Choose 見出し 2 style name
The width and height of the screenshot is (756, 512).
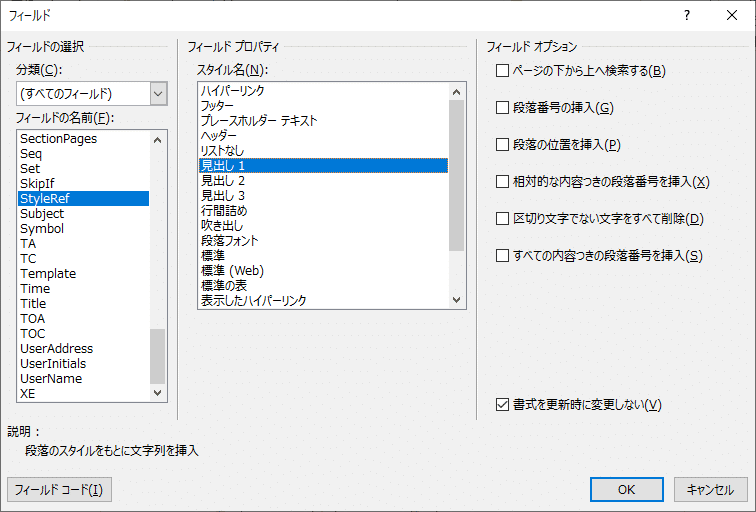(x=223, y=181)
